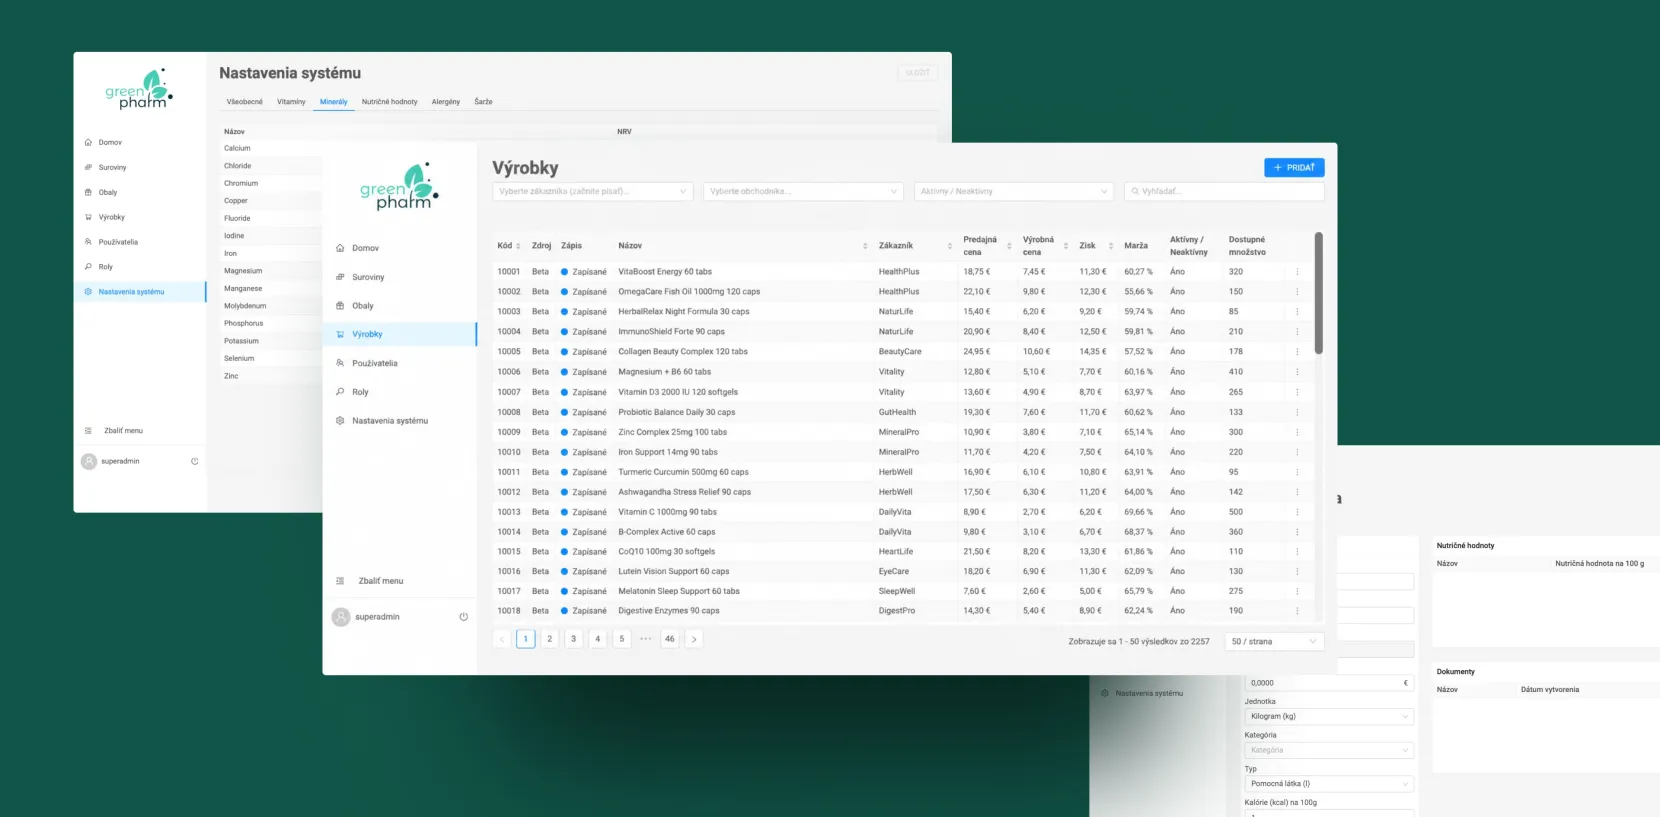Open row actions menu for Digestive Enzymes 90 caps
This screenshot has height=817, width=1660.
point(1297,611)
